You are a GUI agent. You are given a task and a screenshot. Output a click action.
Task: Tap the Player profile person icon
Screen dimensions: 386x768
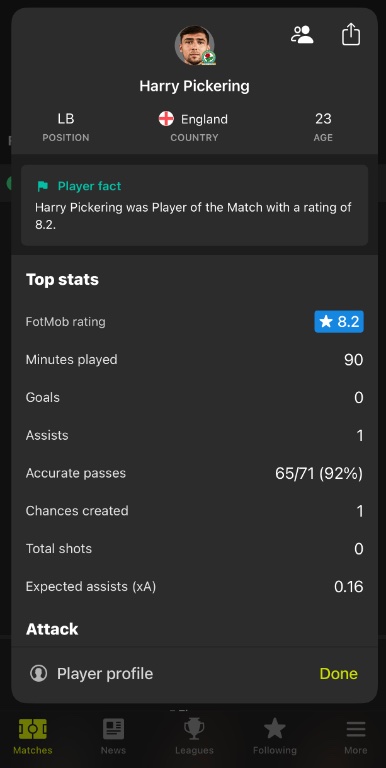pos(39,673)
